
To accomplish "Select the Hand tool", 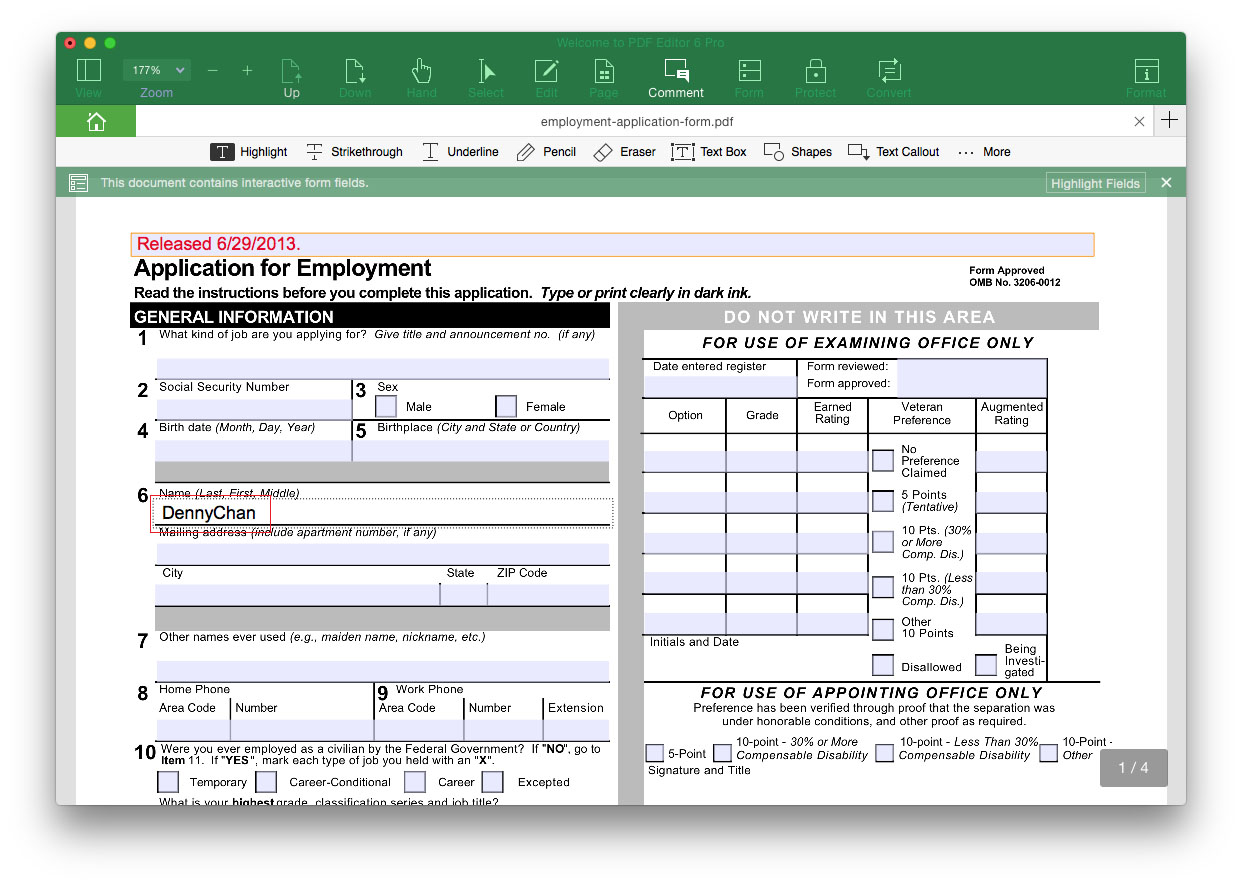I will 421,78.
